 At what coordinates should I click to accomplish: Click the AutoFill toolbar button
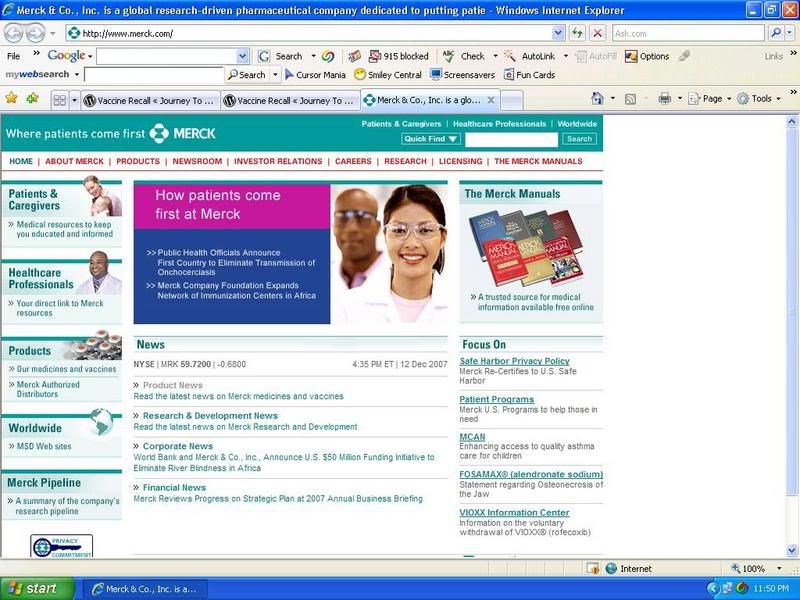point(596,56)
